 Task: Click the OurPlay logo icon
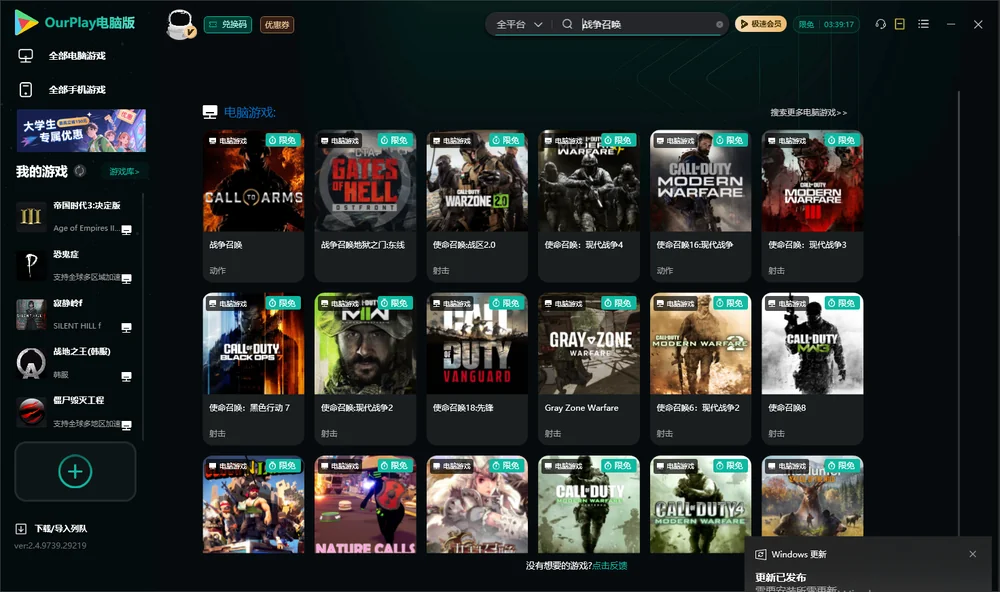click(26, 23)
